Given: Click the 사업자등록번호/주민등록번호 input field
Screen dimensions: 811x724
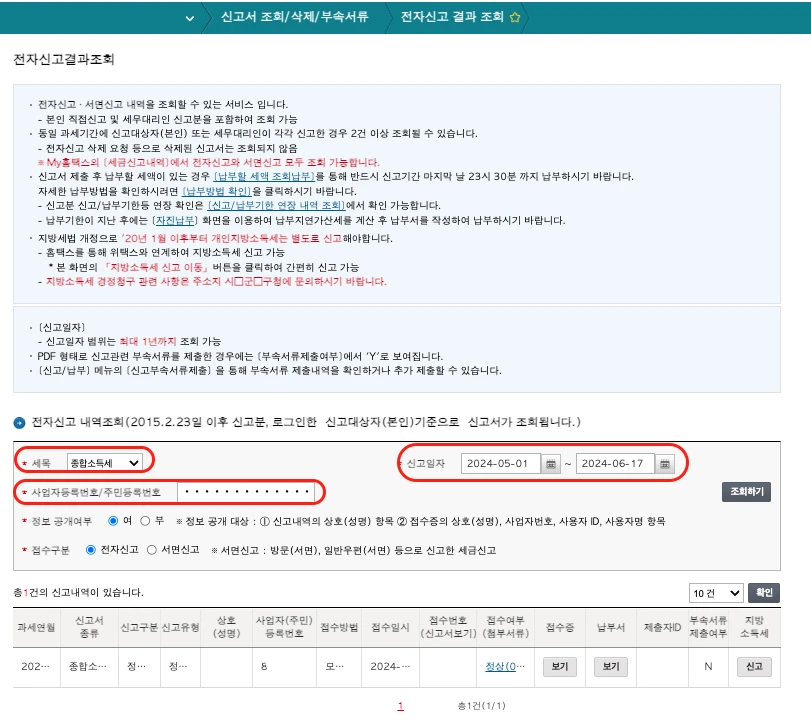Looking at the screenshot, I should [x=245, y=492].
